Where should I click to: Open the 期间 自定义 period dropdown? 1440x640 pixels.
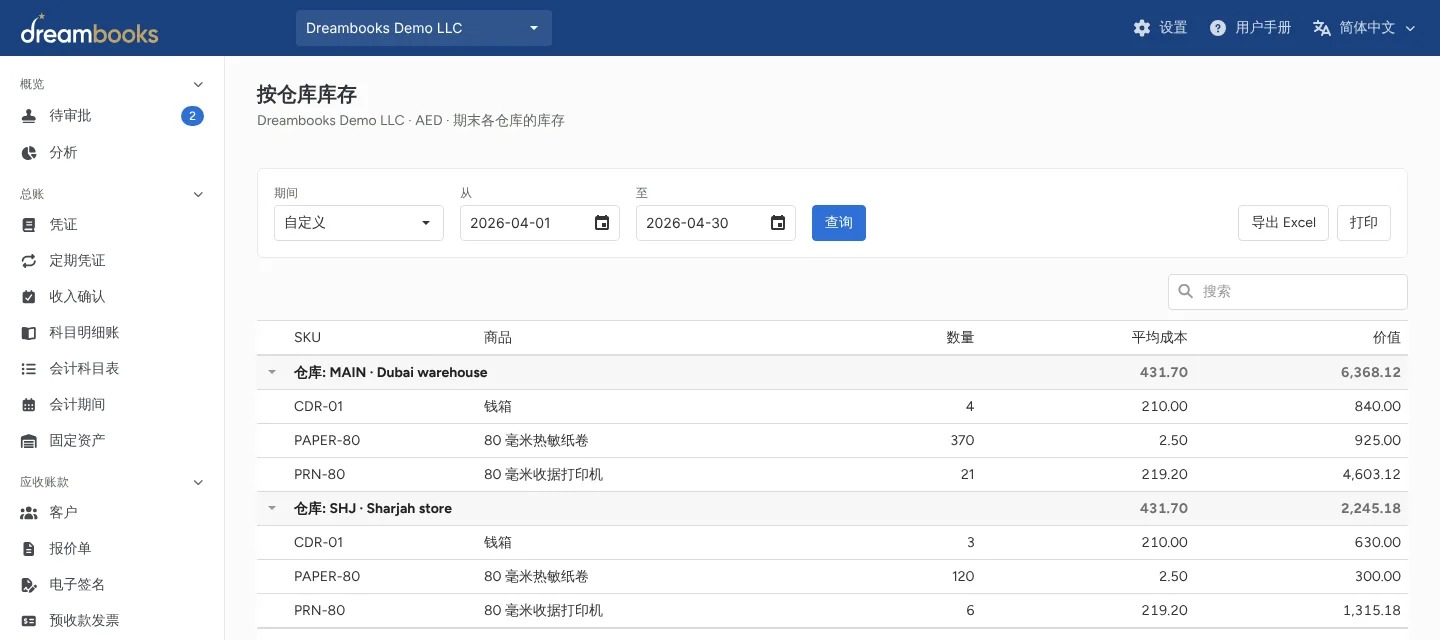(x=359, y=223)
